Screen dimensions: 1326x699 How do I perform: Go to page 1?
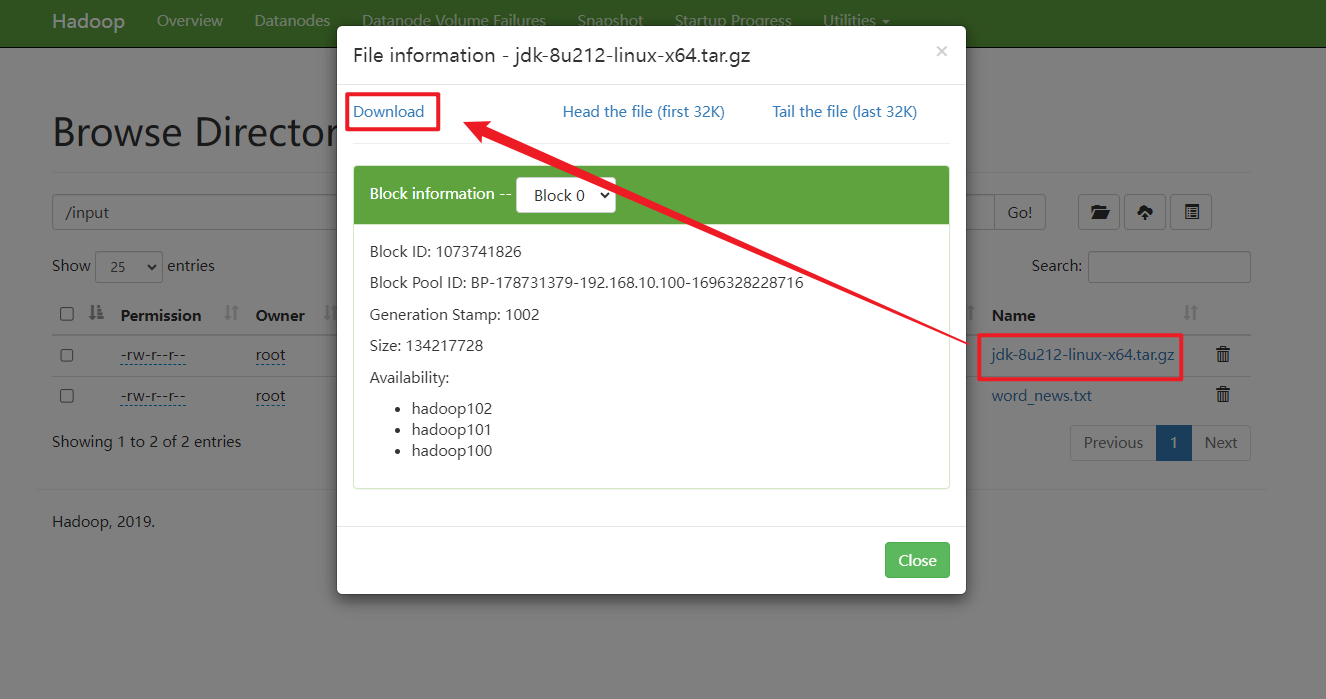(1174, 443)
